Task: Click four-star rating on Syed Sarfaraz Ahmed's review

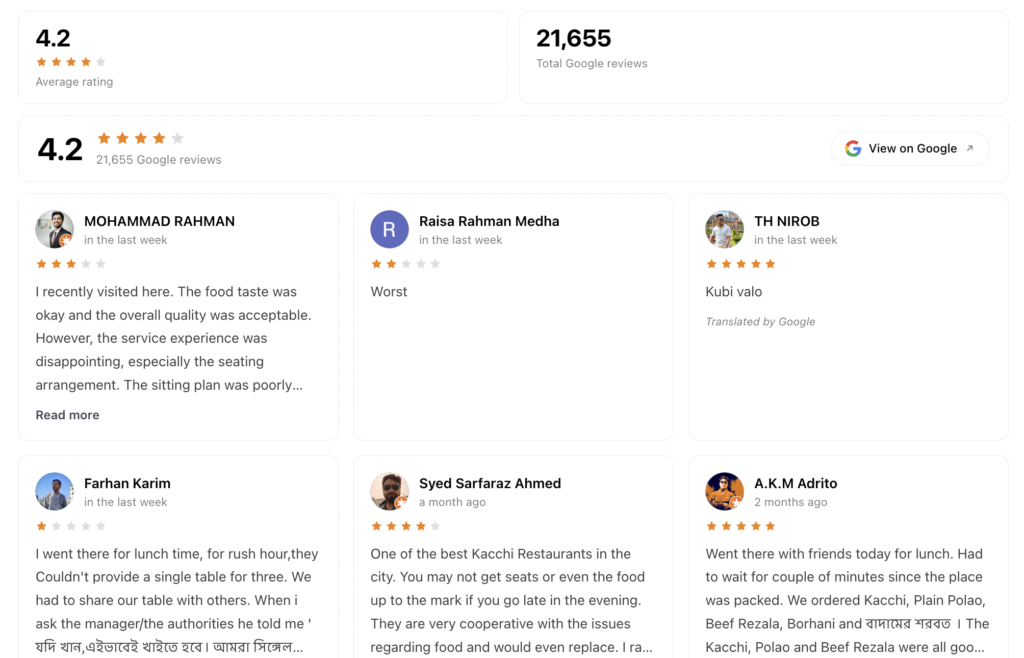Action: coord(406,526)
